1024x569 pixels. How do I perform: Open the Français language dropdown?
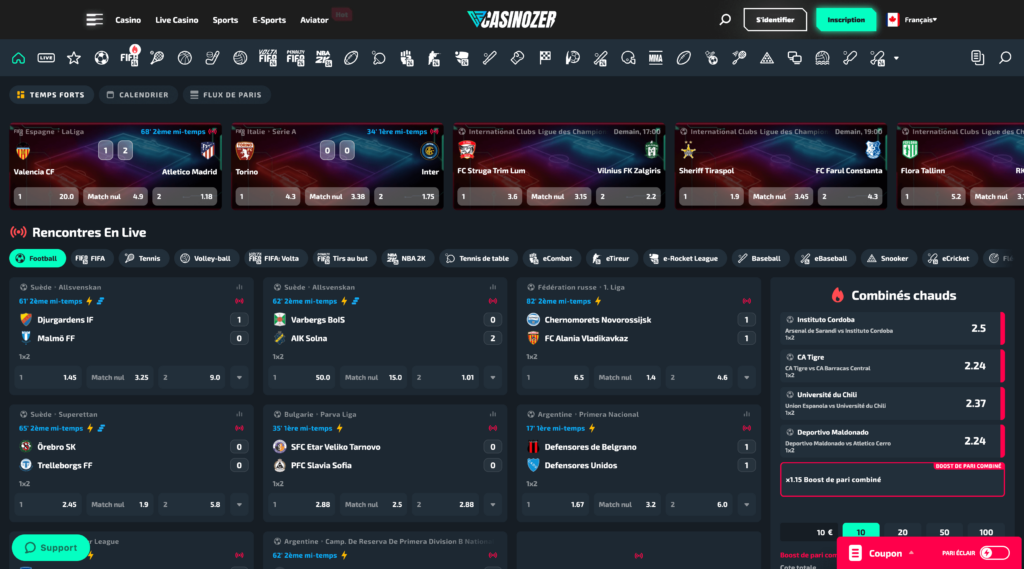912,20
